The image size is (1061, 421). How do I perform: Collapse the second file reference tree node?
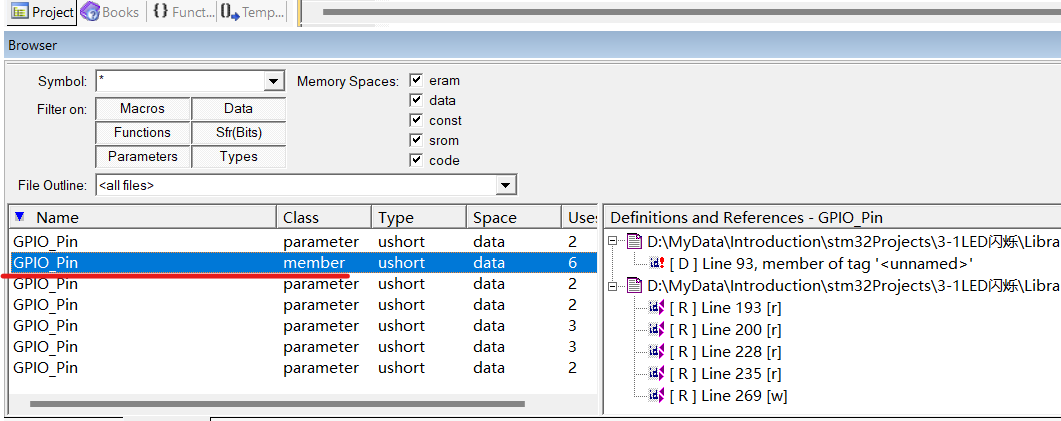point(615,285)
